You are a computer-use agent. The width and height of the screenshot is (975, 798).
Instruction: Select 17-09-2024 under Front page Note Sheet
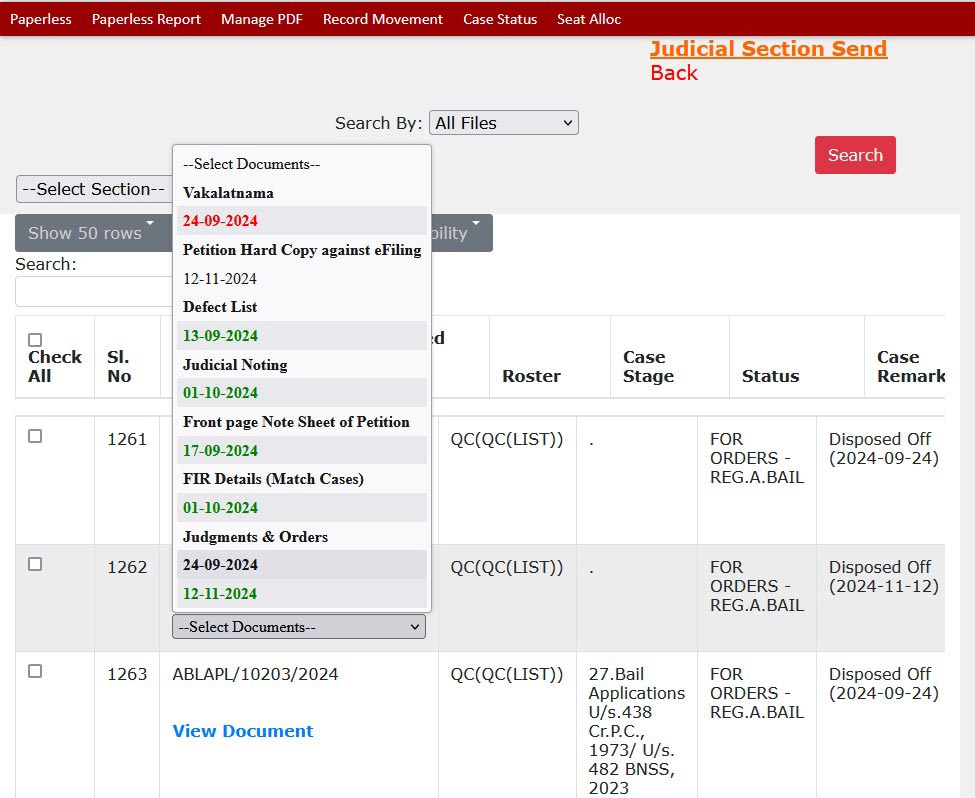coord(220,451)
